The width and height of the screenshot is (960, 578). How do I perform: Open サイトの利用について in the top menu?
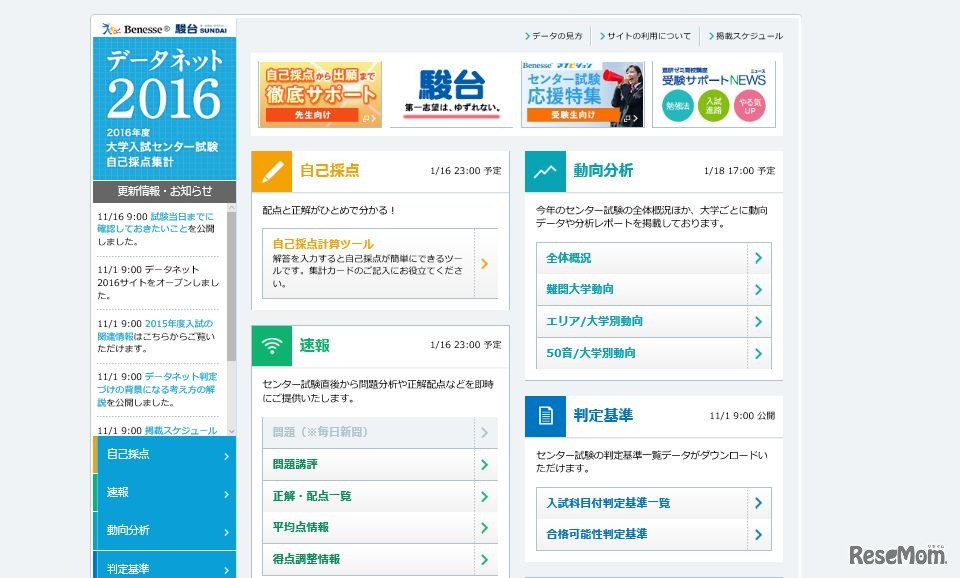tap(645, 34)
